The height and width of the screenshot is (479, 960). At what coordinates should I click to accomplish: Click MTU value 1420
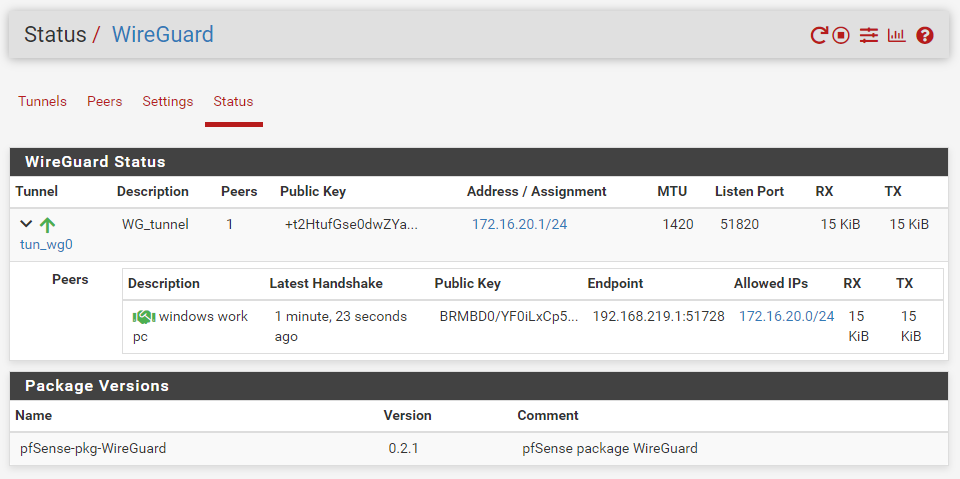tap(678, 224)
